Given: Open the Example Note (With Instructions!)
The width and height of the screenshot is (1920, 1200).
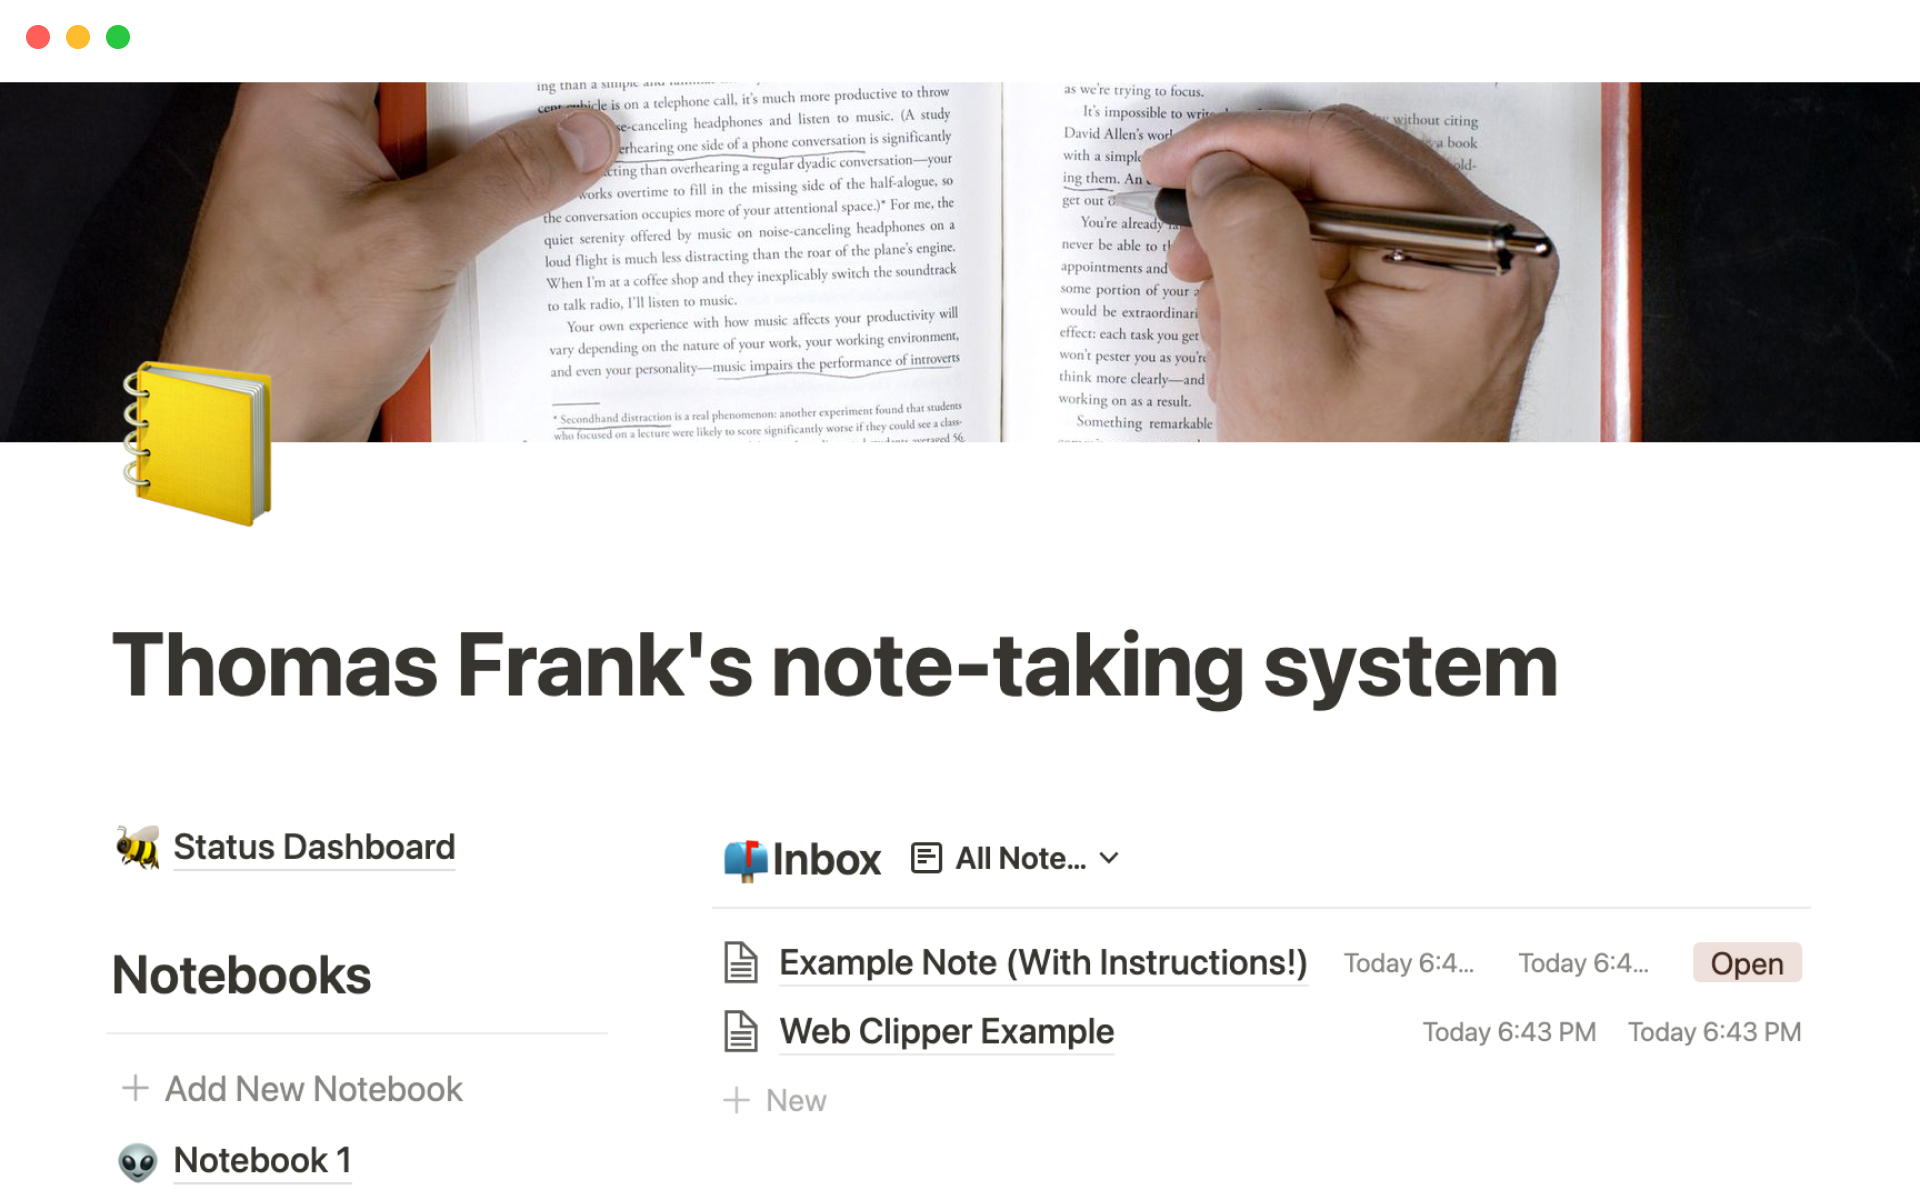Looking at the screenshot, I should [x=1041, y=962].
